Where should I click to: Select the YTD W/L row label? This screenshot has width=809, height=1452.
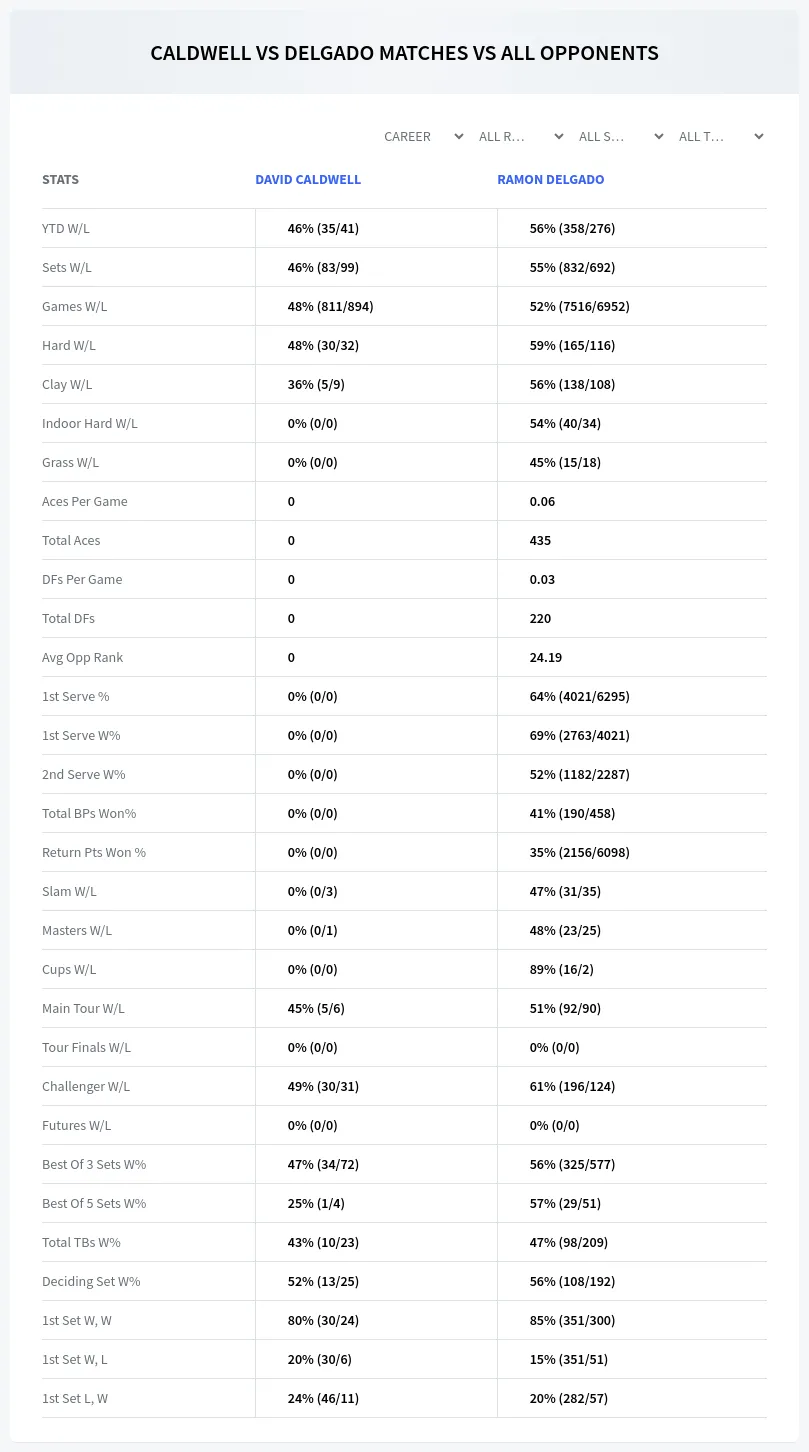pos(66,228)
